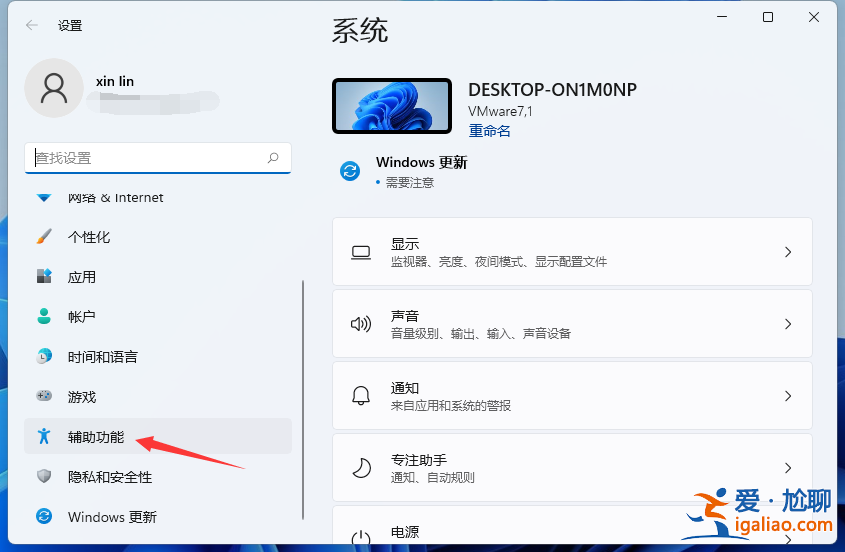Screen dimensions: 845x552
Task: Open the xin lin user avatar
Action: (54, 88)
